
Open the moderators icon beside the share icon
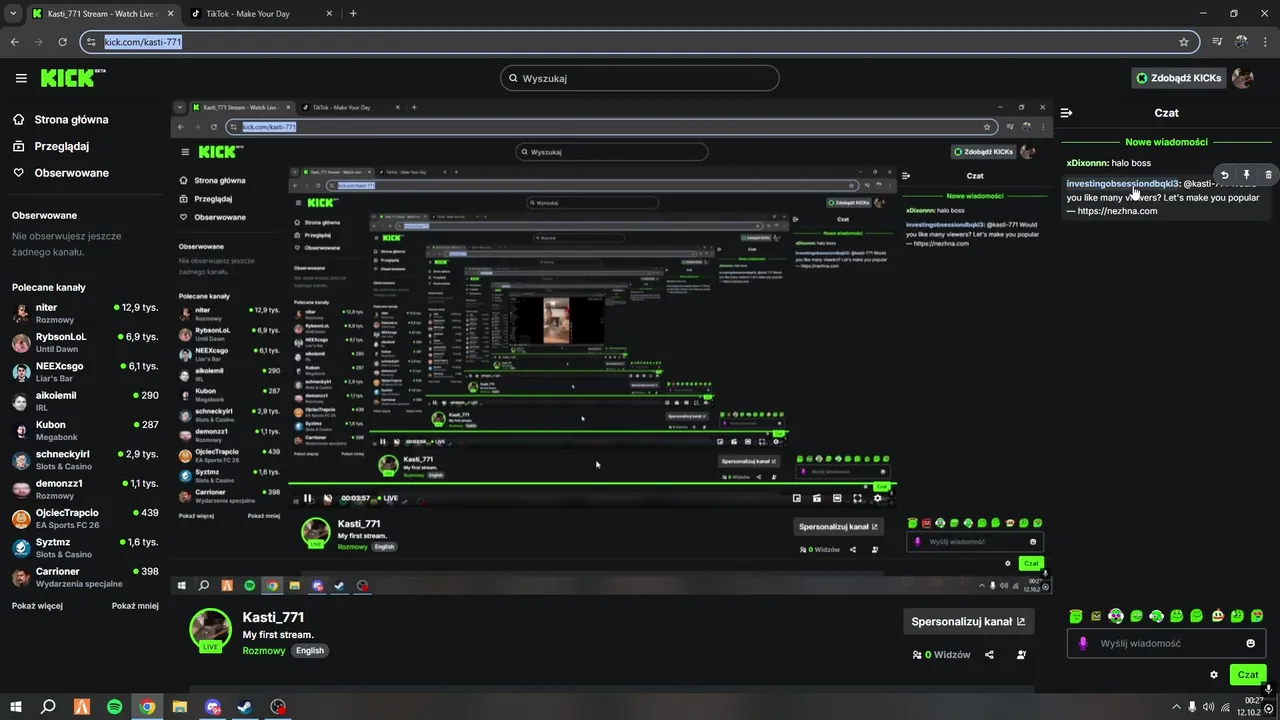[x=1021, y=655]
